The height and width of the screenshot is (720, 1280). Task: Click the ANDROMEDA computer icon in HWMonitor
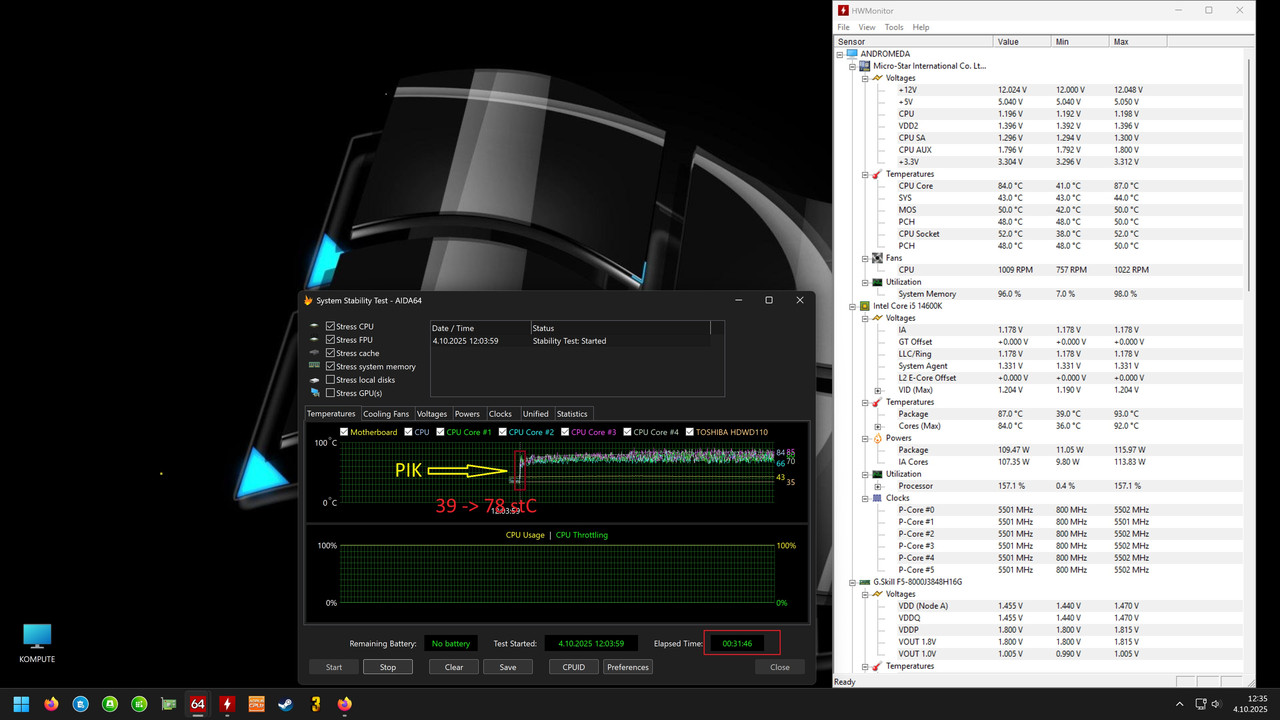pos(852,54)
